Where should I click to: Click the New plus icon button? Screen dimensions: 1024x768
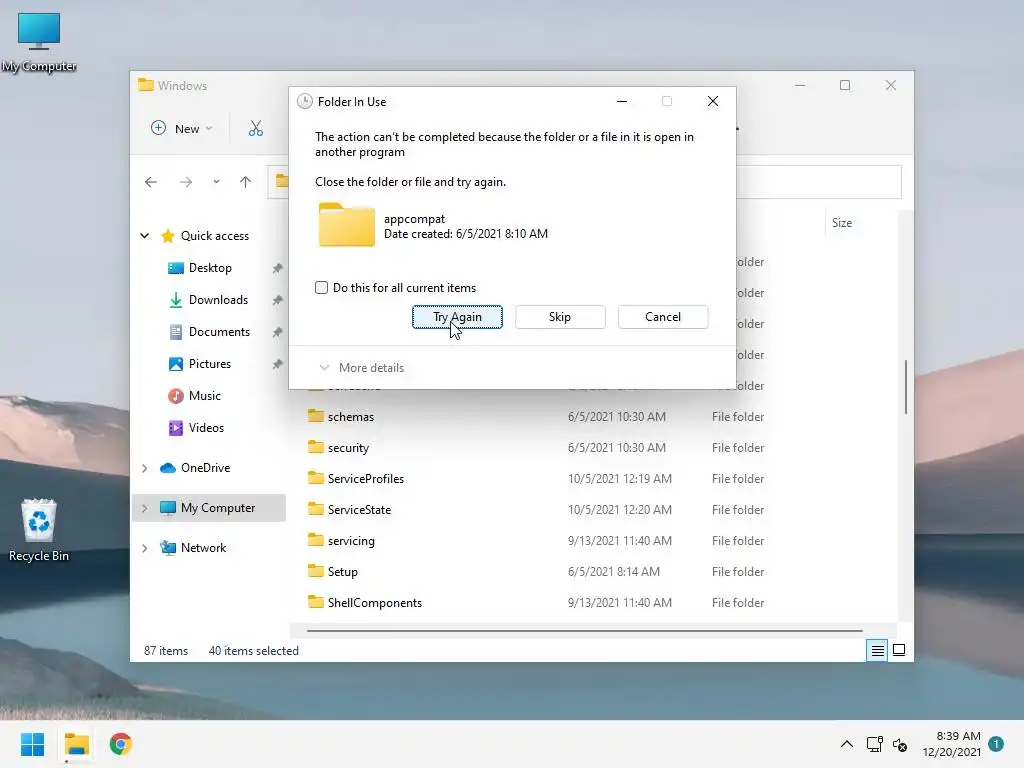point(159,128)
